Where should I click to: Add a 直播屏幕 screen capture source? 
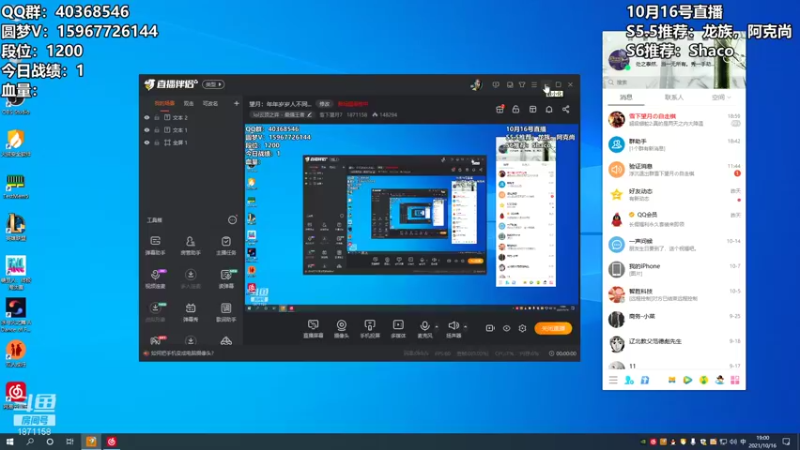[x=313, y=328]
